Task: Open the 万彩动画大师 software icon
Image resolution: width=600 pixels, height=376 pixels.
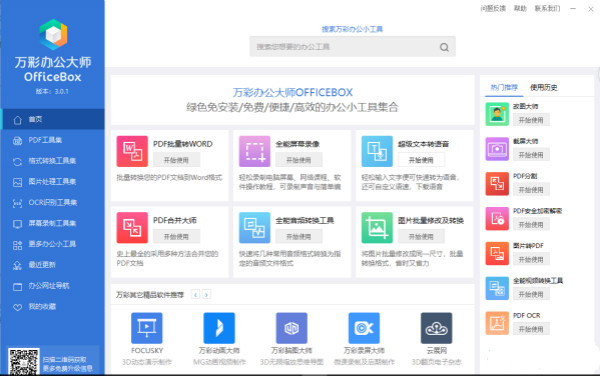Action: [219, 328]
